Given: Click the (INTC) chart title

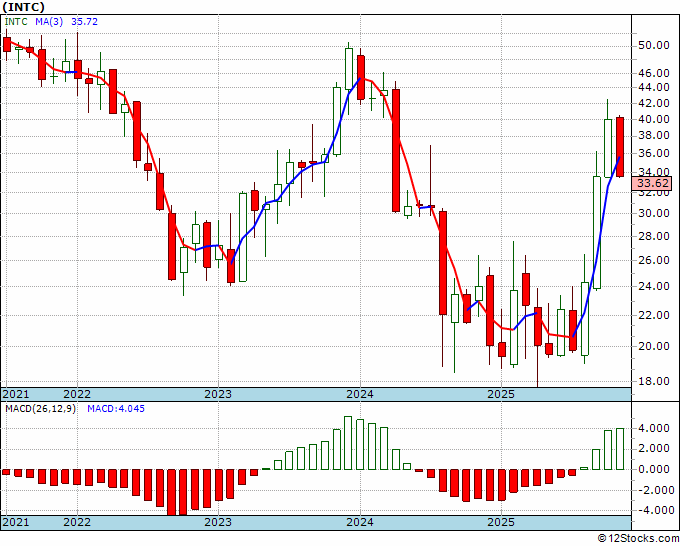Looking at the screenshot, I should tap(23, 7).
